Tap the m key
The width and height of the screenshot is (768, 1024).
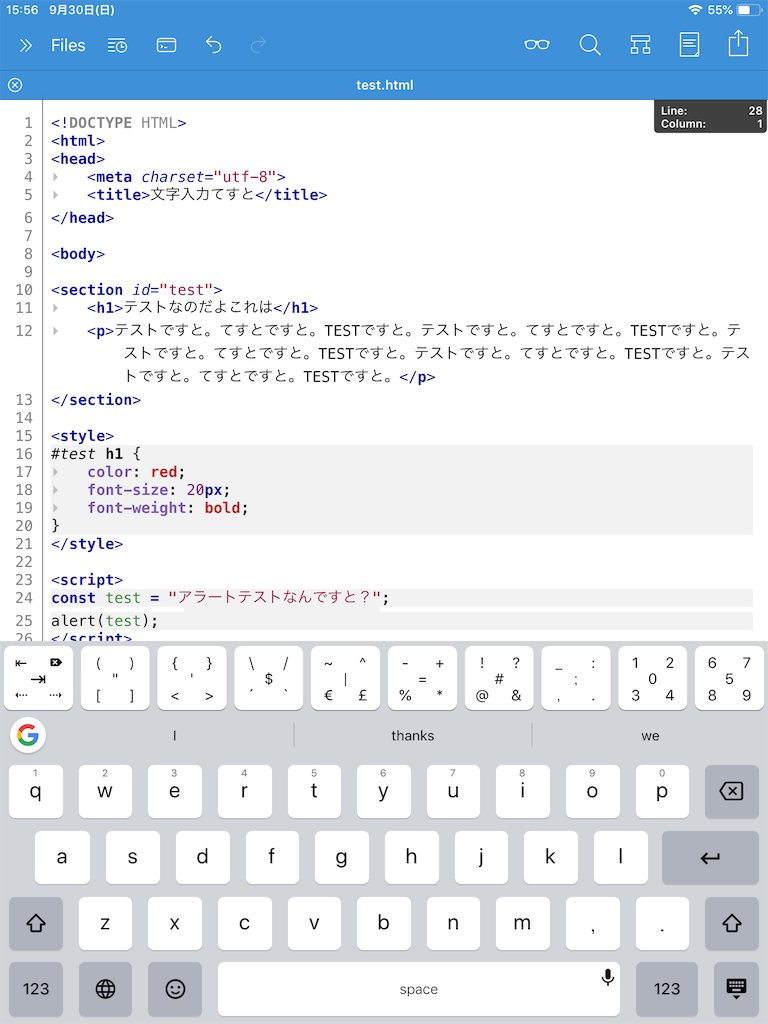pyautogui.click(x=522, y=923)
